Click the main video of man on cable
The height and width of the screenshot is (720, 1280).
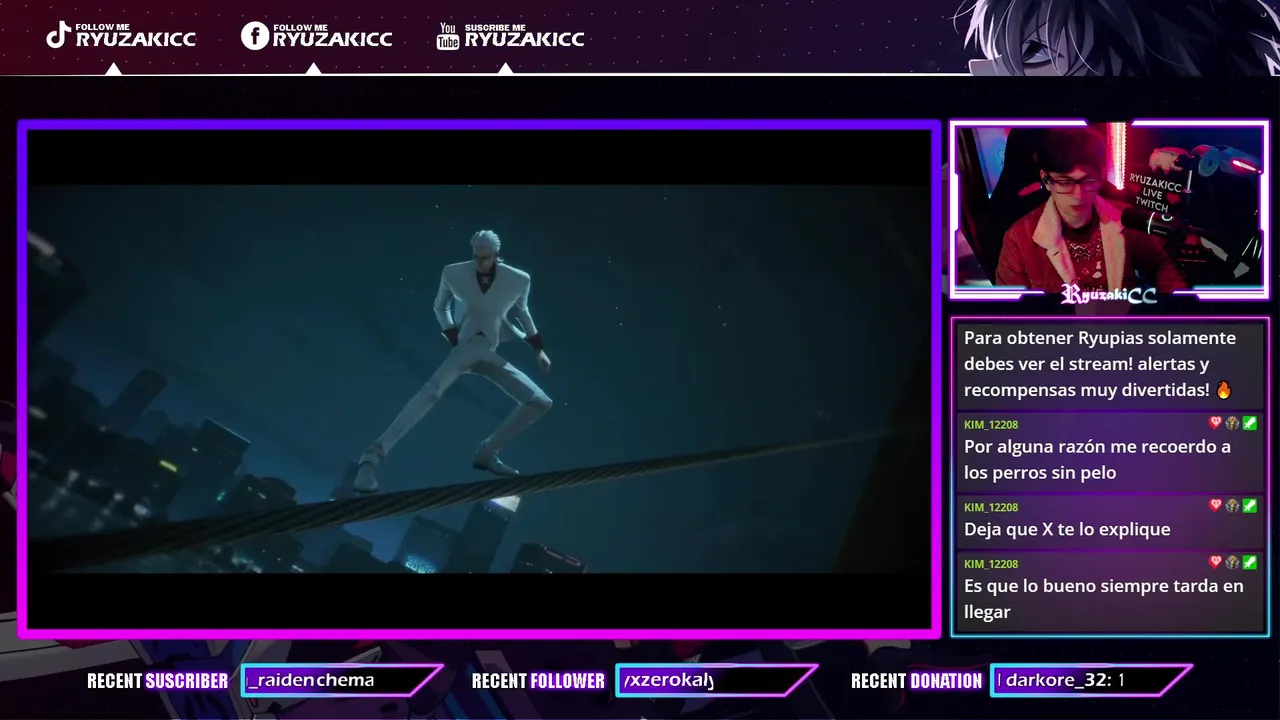[479, 378]
